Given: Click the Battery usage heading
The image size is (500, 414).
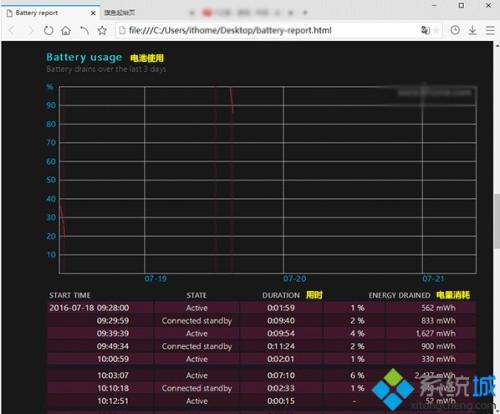Looking at the screenshot, I should click(x=84, y=57).
